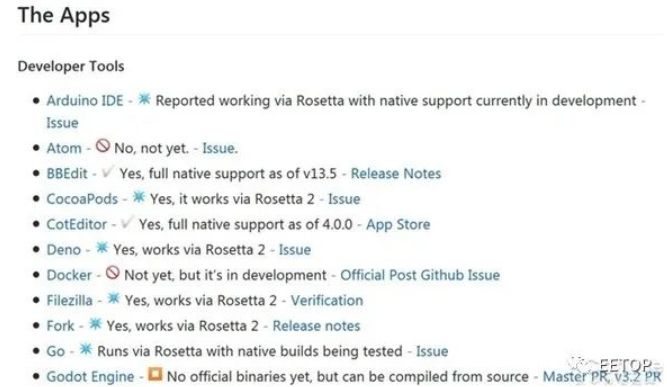The image size is (667, 387).
Task: Open the Deno Issue link
Action: coord(295,250)
